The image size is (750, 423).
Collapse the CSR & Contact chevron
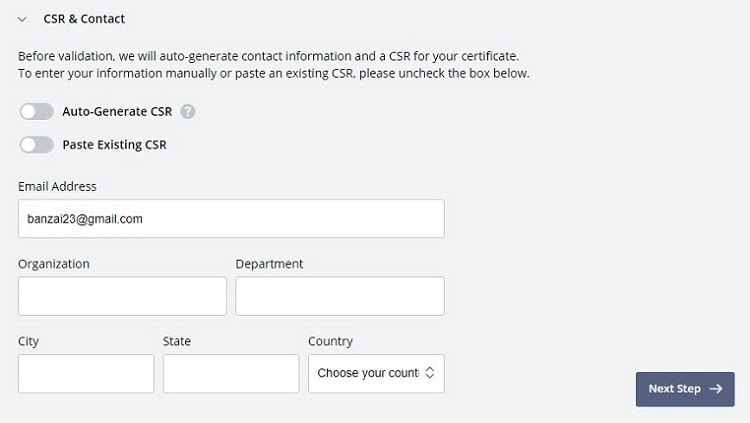pos(22,19)
